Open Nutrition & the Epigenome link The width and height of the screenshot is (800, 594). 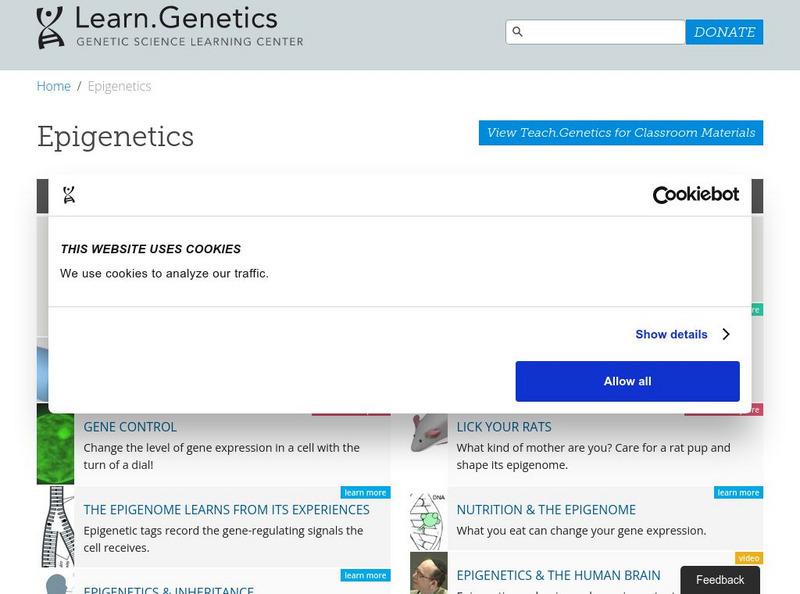click(546, 510)
